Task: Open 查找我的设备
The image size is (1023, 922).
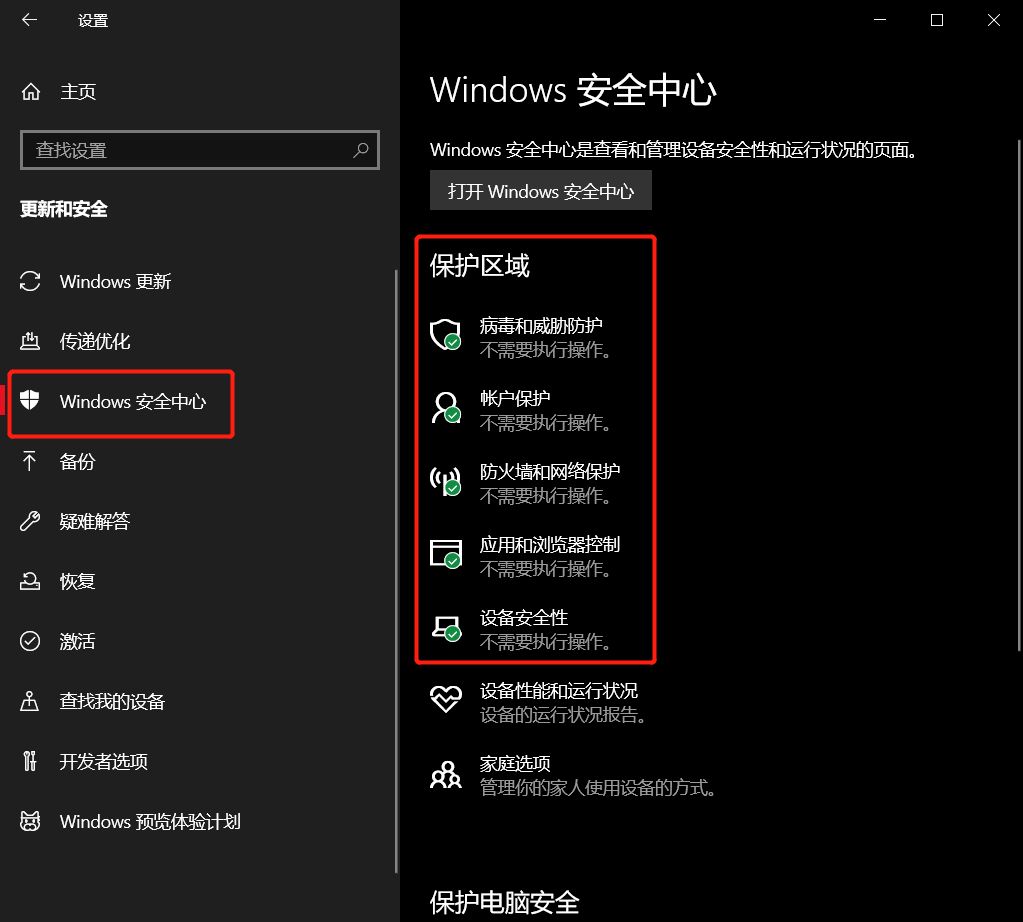Action: pyautogui.click(x=111, y=701)
